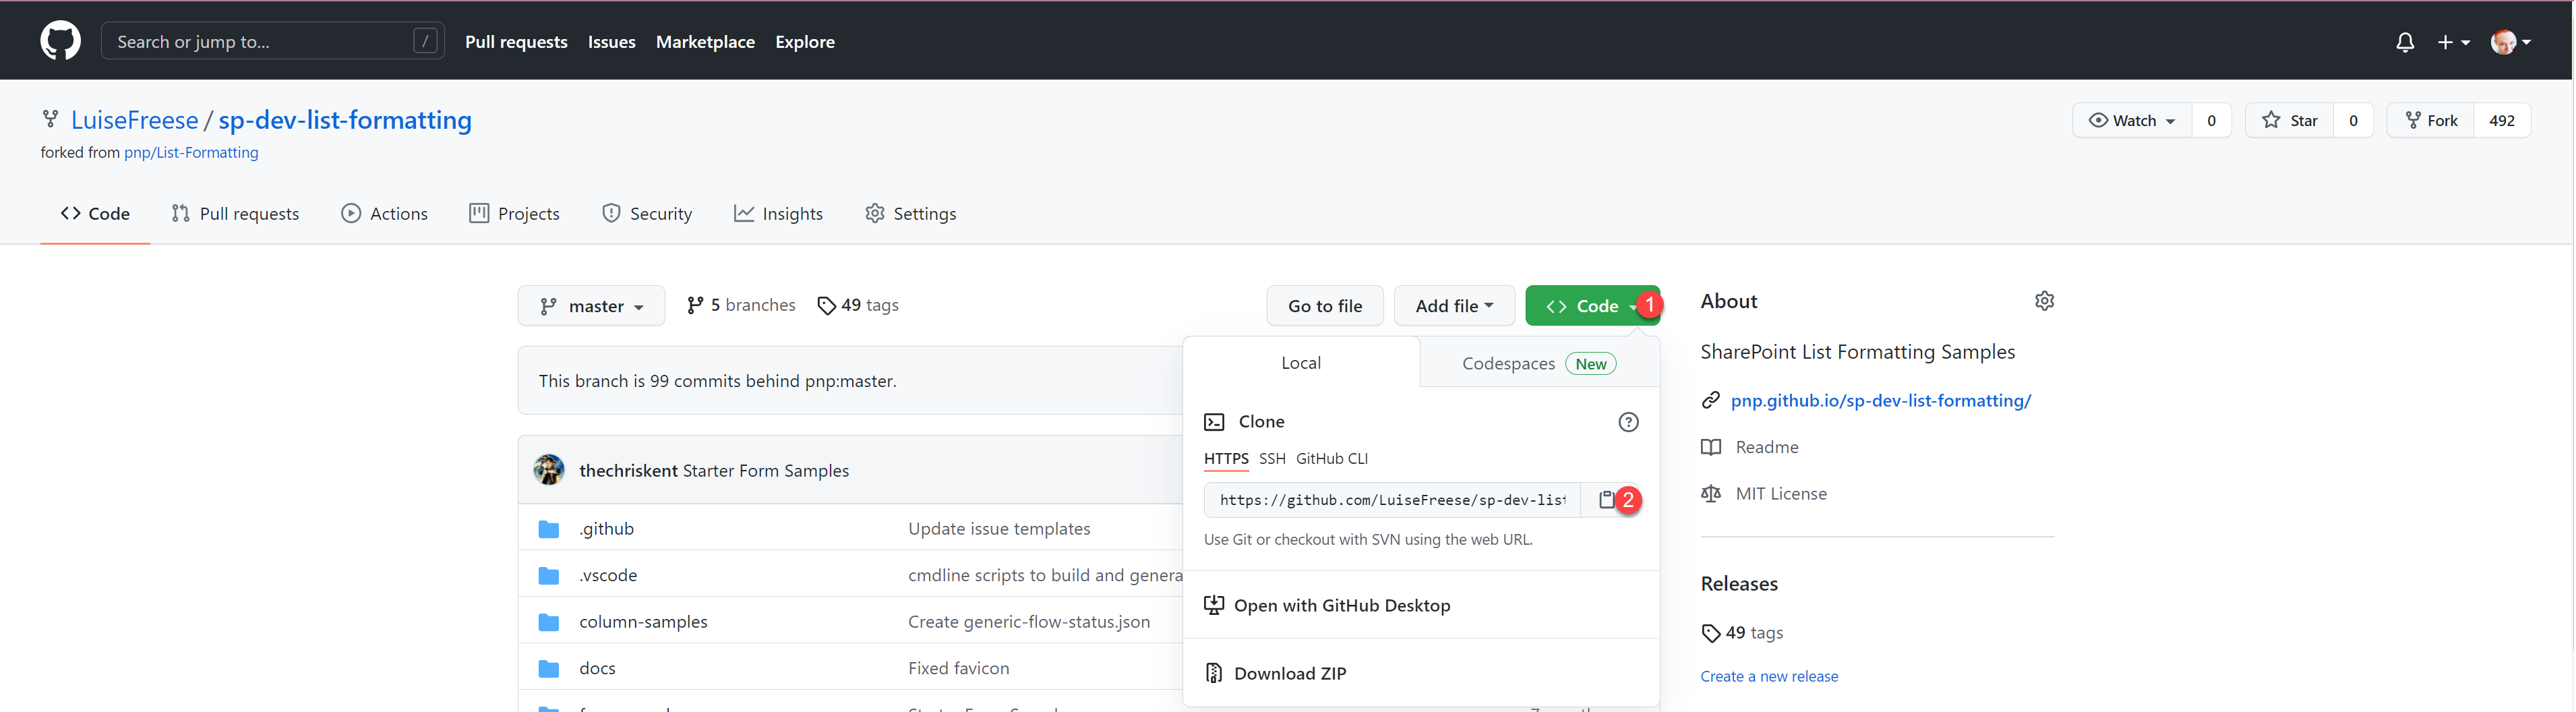Click the GitHub Octocat logo
This screenshot has height=712, width=2576.
[x=60, y=41]
